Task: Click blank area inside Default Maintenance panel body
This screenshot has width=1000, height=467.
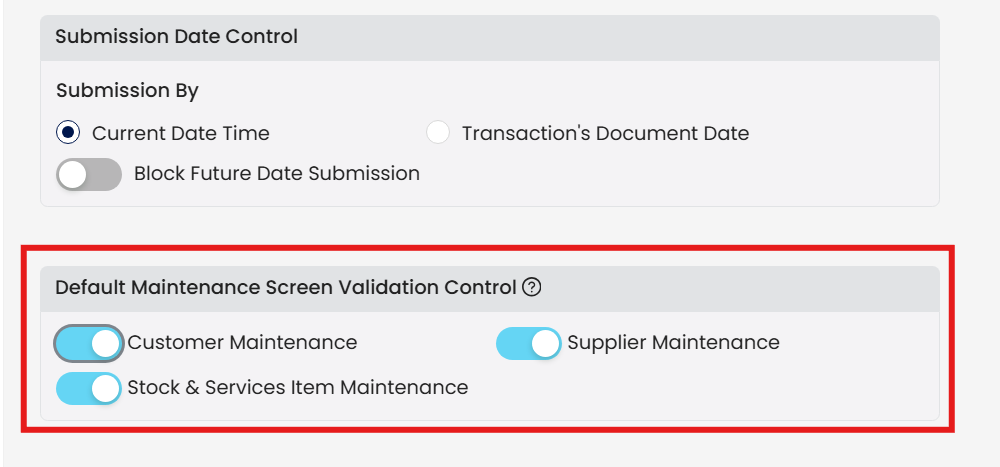Action: pyautogui.click(x=750, y=390)
